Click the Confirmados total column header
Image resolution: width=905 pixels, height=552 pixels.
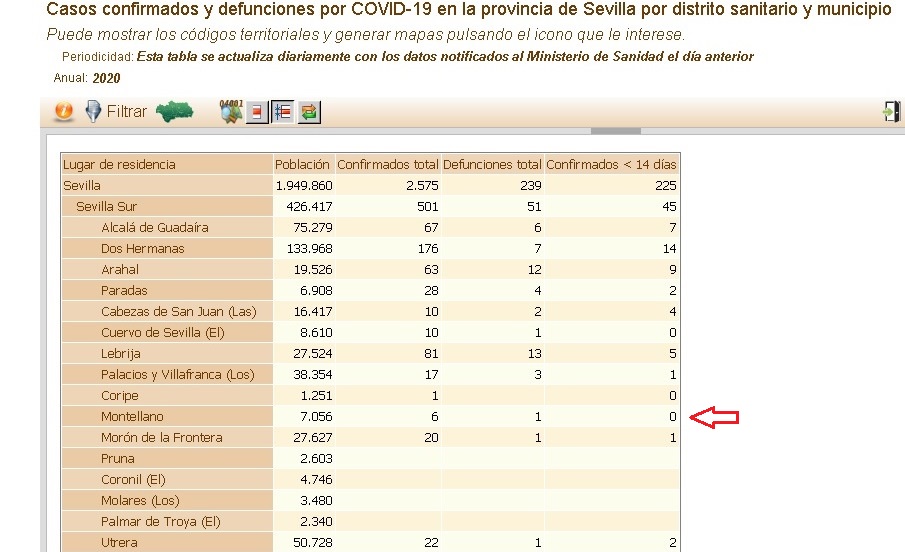coord(387,164)
